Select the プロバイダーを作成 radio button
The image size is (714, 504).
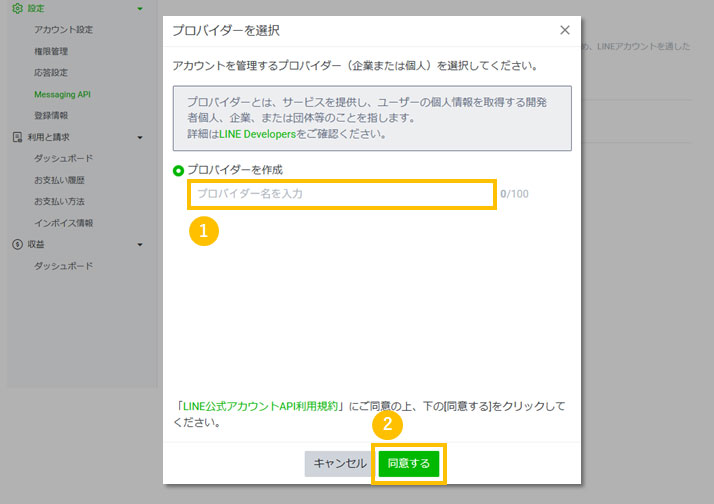coord(178,170)
